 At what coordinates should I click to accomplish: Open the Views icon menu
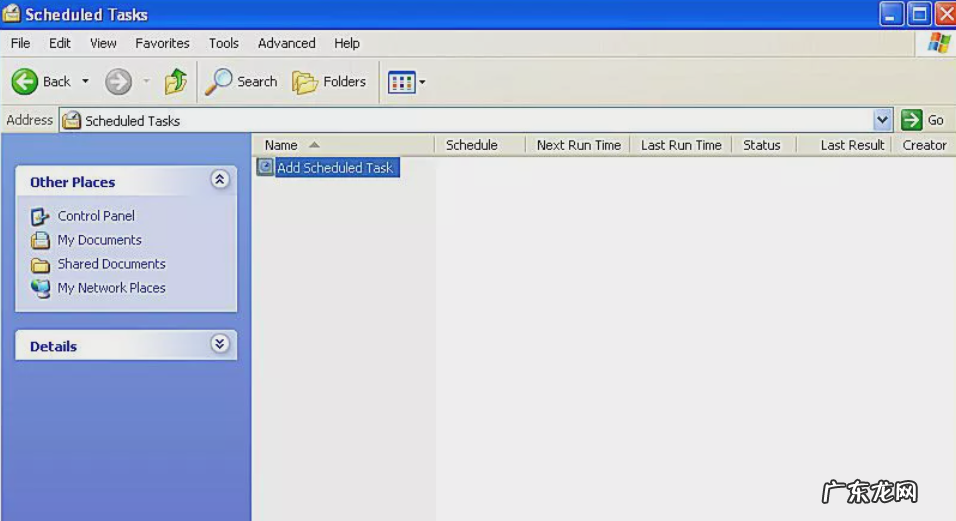click(407, 82)
